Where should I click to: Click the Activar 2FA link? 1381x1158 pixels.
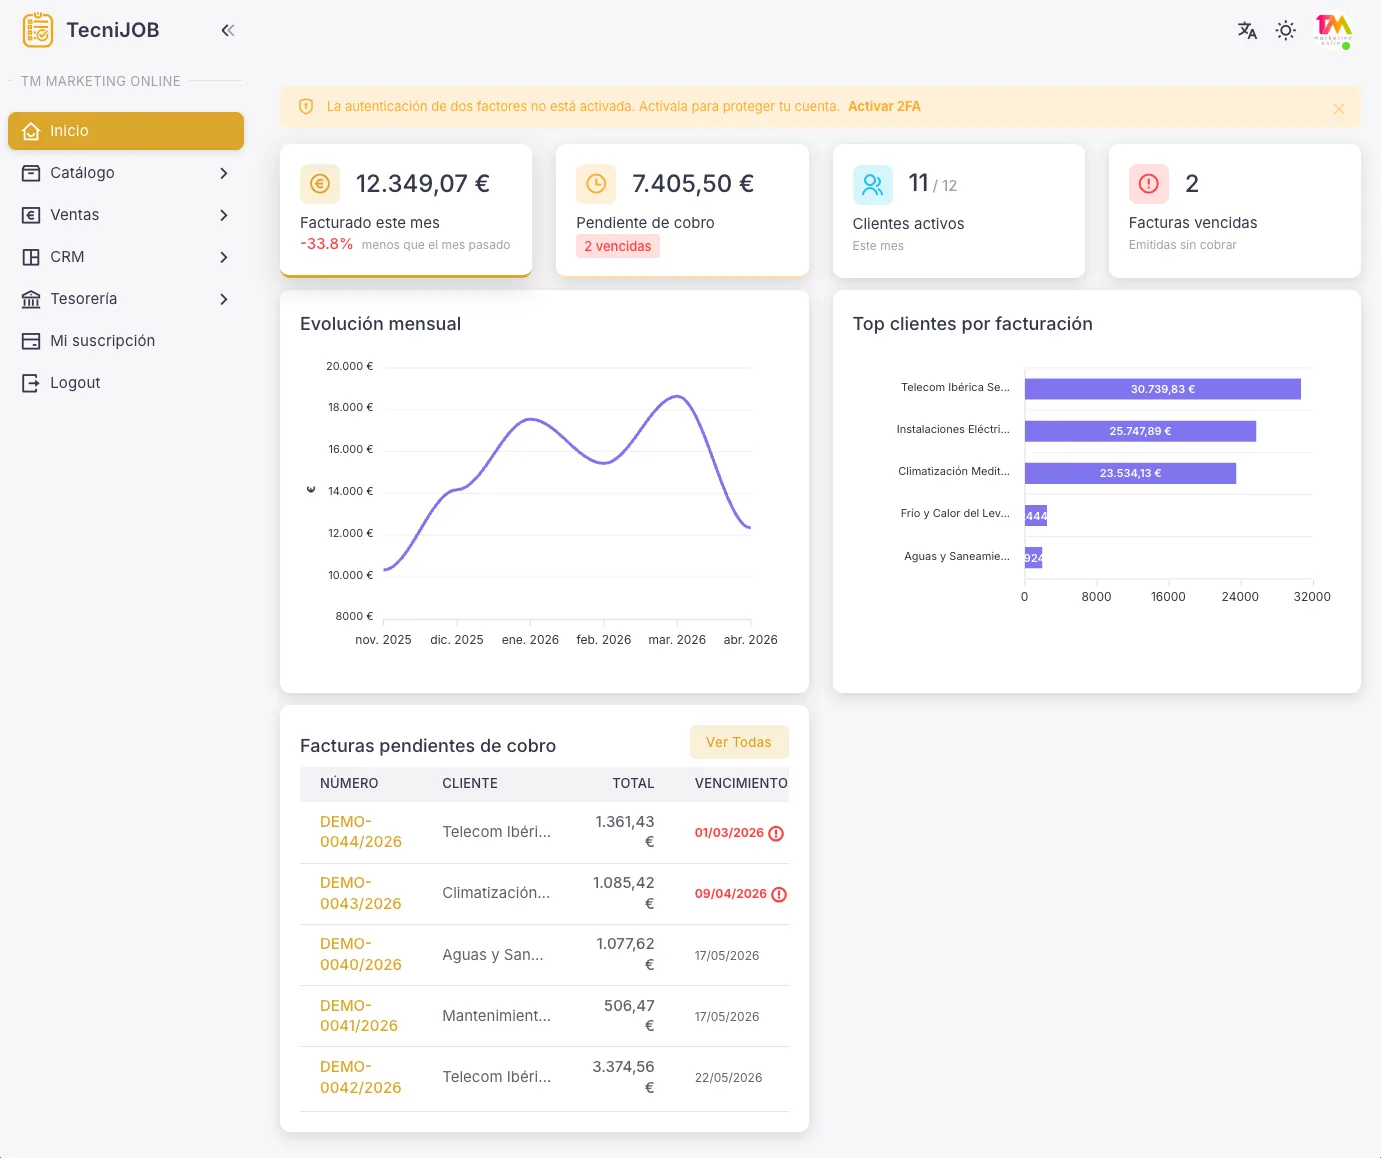point(884,106)
